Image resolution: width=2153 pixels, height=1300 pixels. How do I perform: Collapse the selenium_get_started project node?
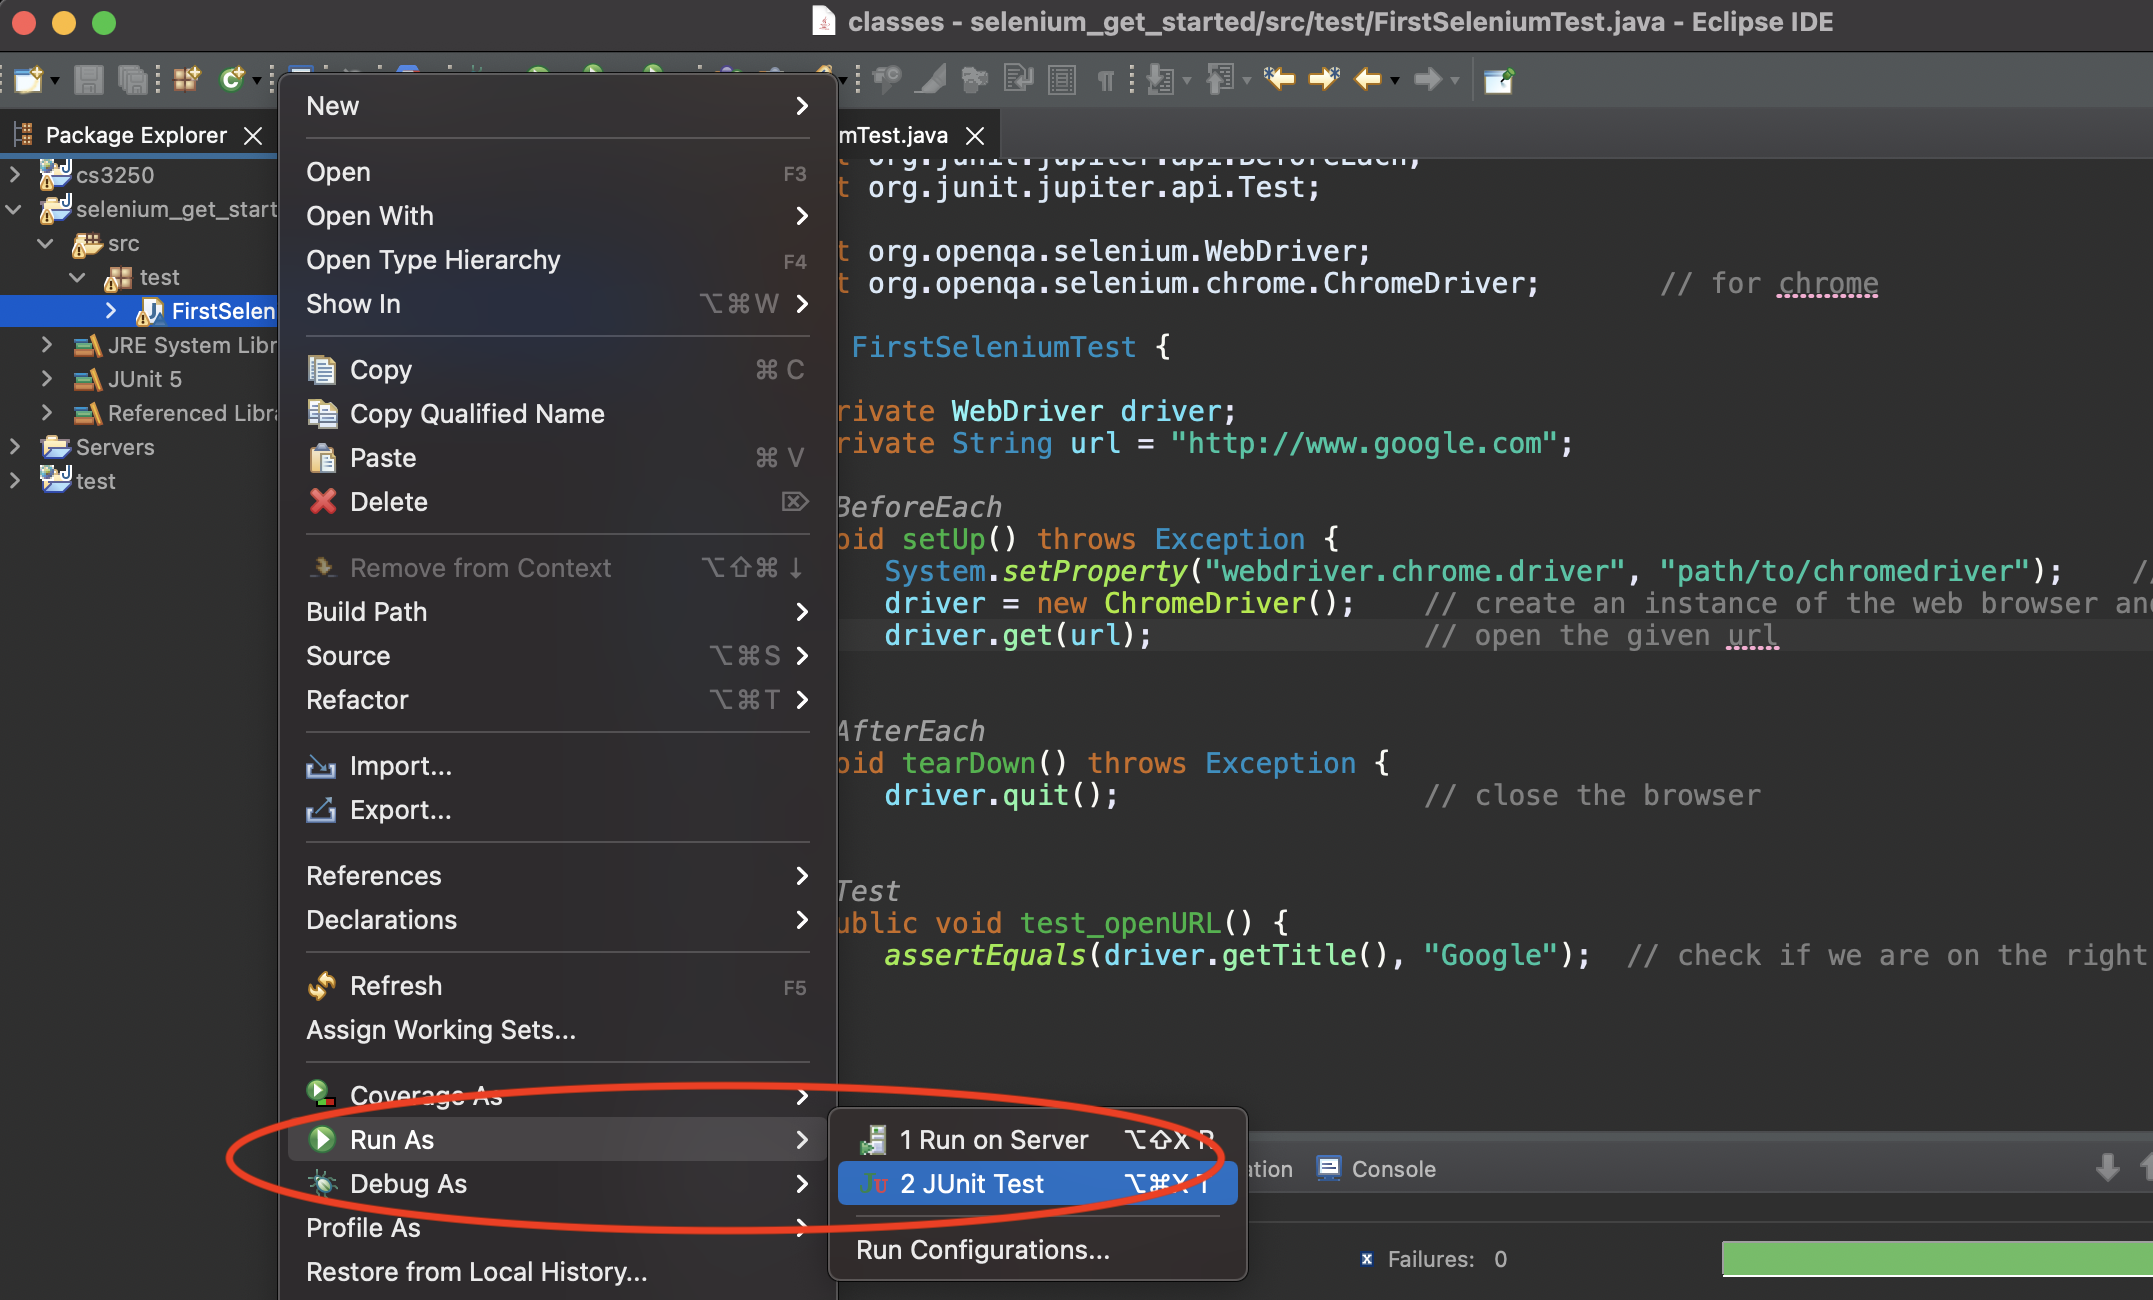[x=14, y=209]
